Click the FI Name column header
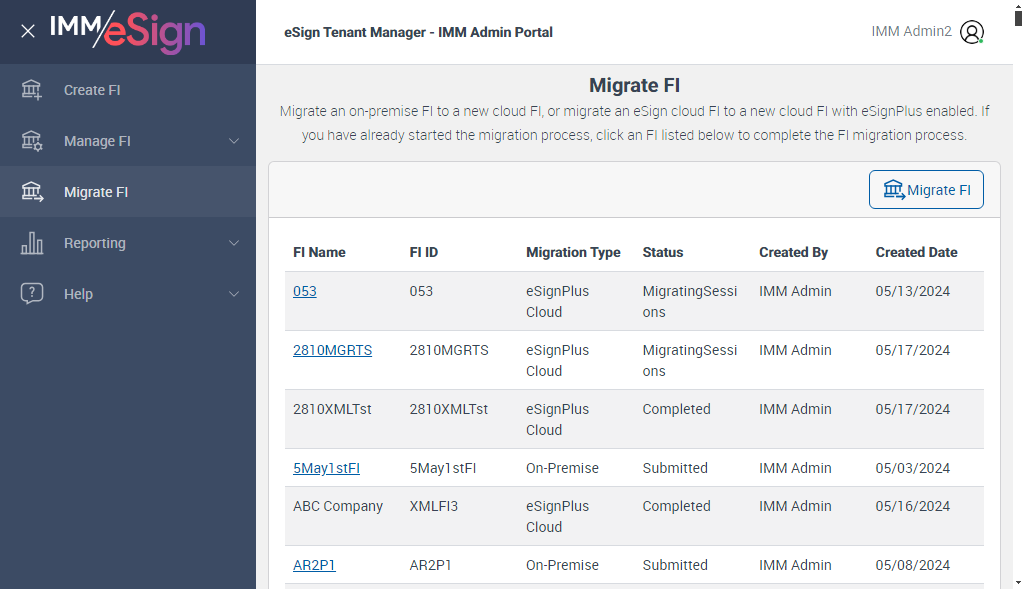Viewport: 1024px width, 589px height. pyautogui.click(x=319, y=252)
